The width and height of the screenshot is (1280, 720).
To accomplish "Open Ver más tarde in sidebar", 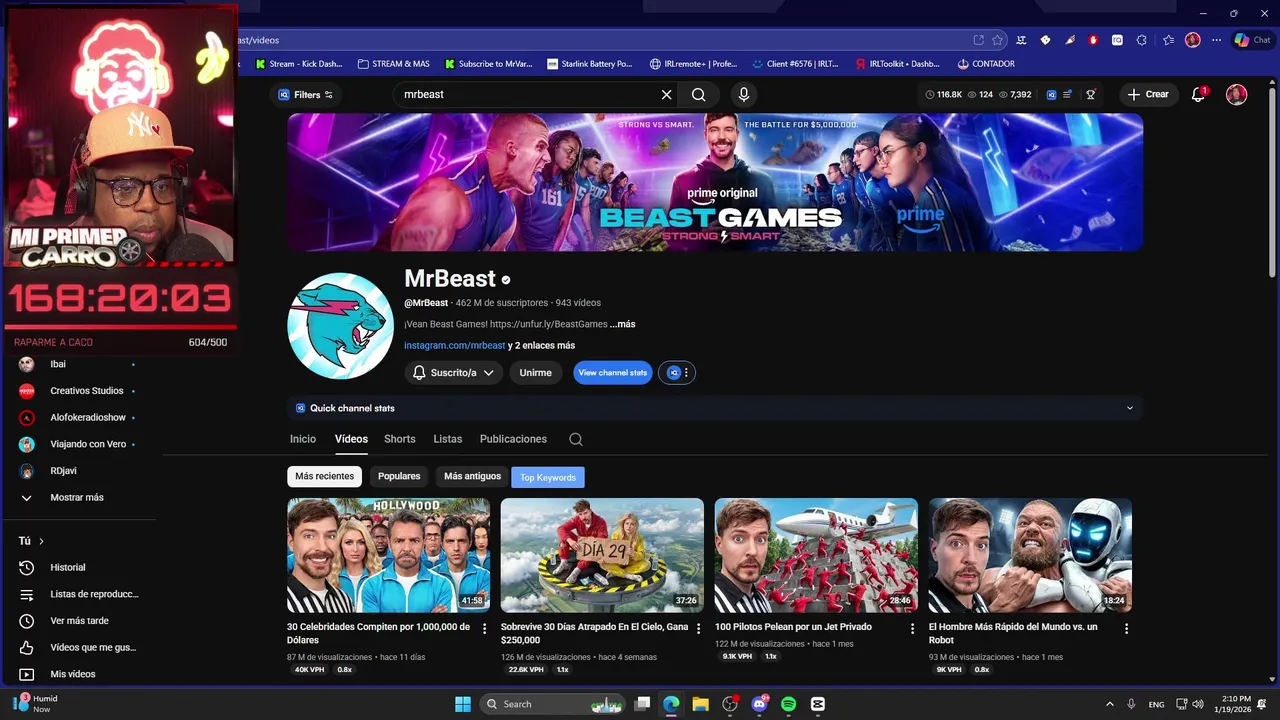I will point(80,621).
